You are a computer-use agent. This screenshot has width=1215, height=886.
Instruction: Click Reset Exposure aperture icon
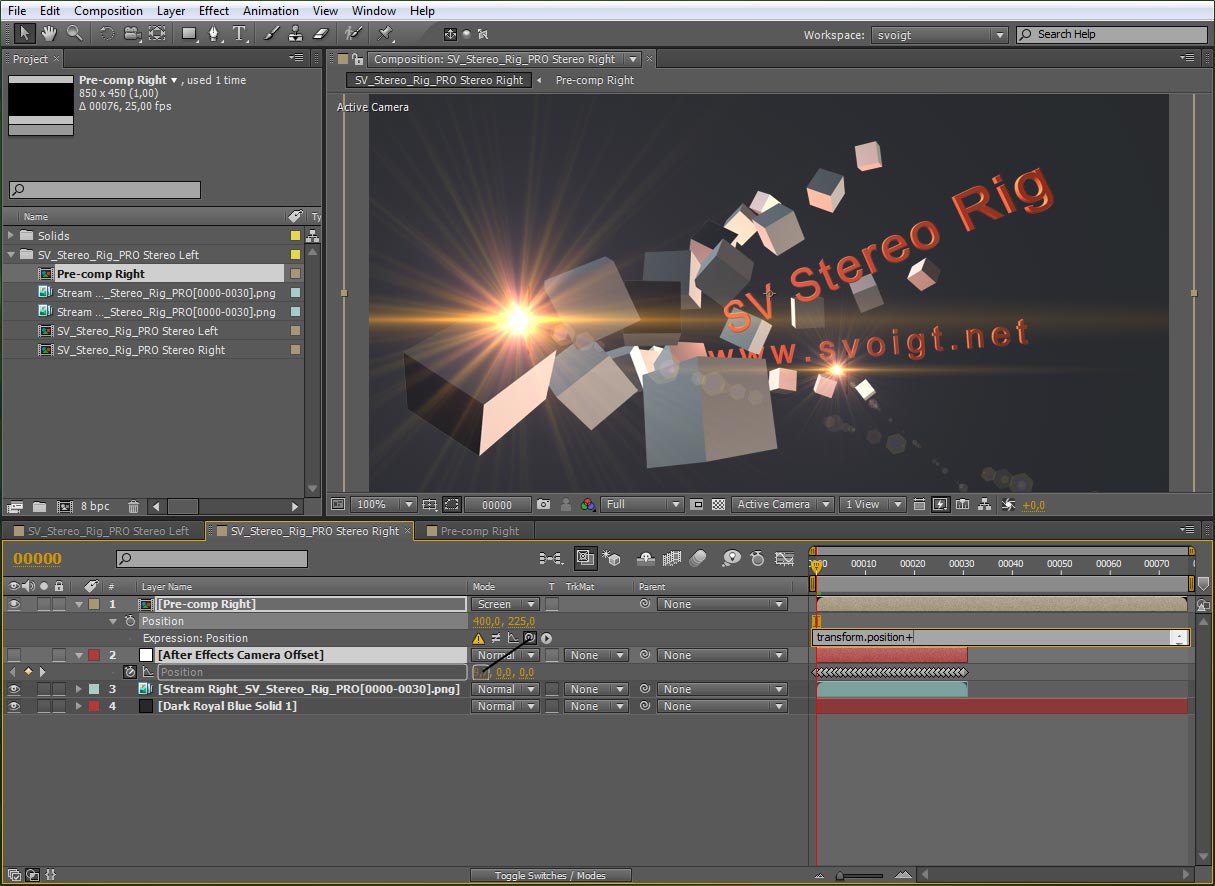click(1007, 505)
